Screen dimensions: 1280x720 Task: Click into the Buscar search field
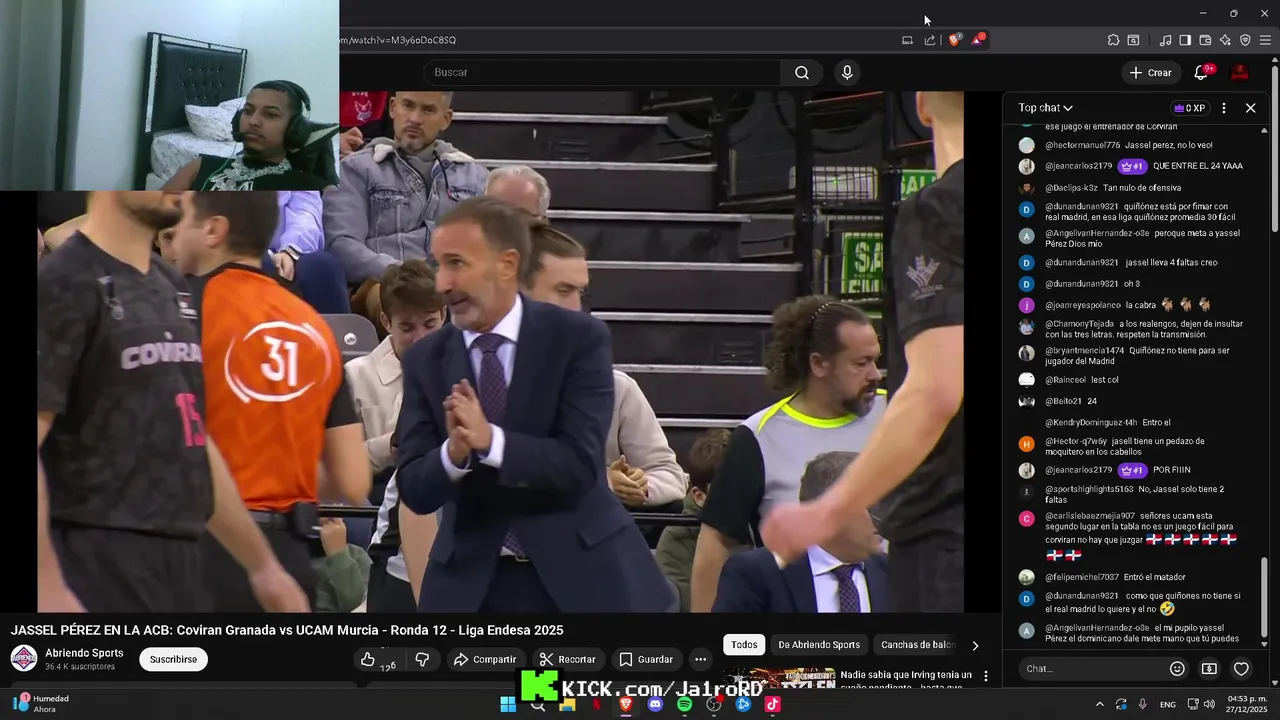602,72
